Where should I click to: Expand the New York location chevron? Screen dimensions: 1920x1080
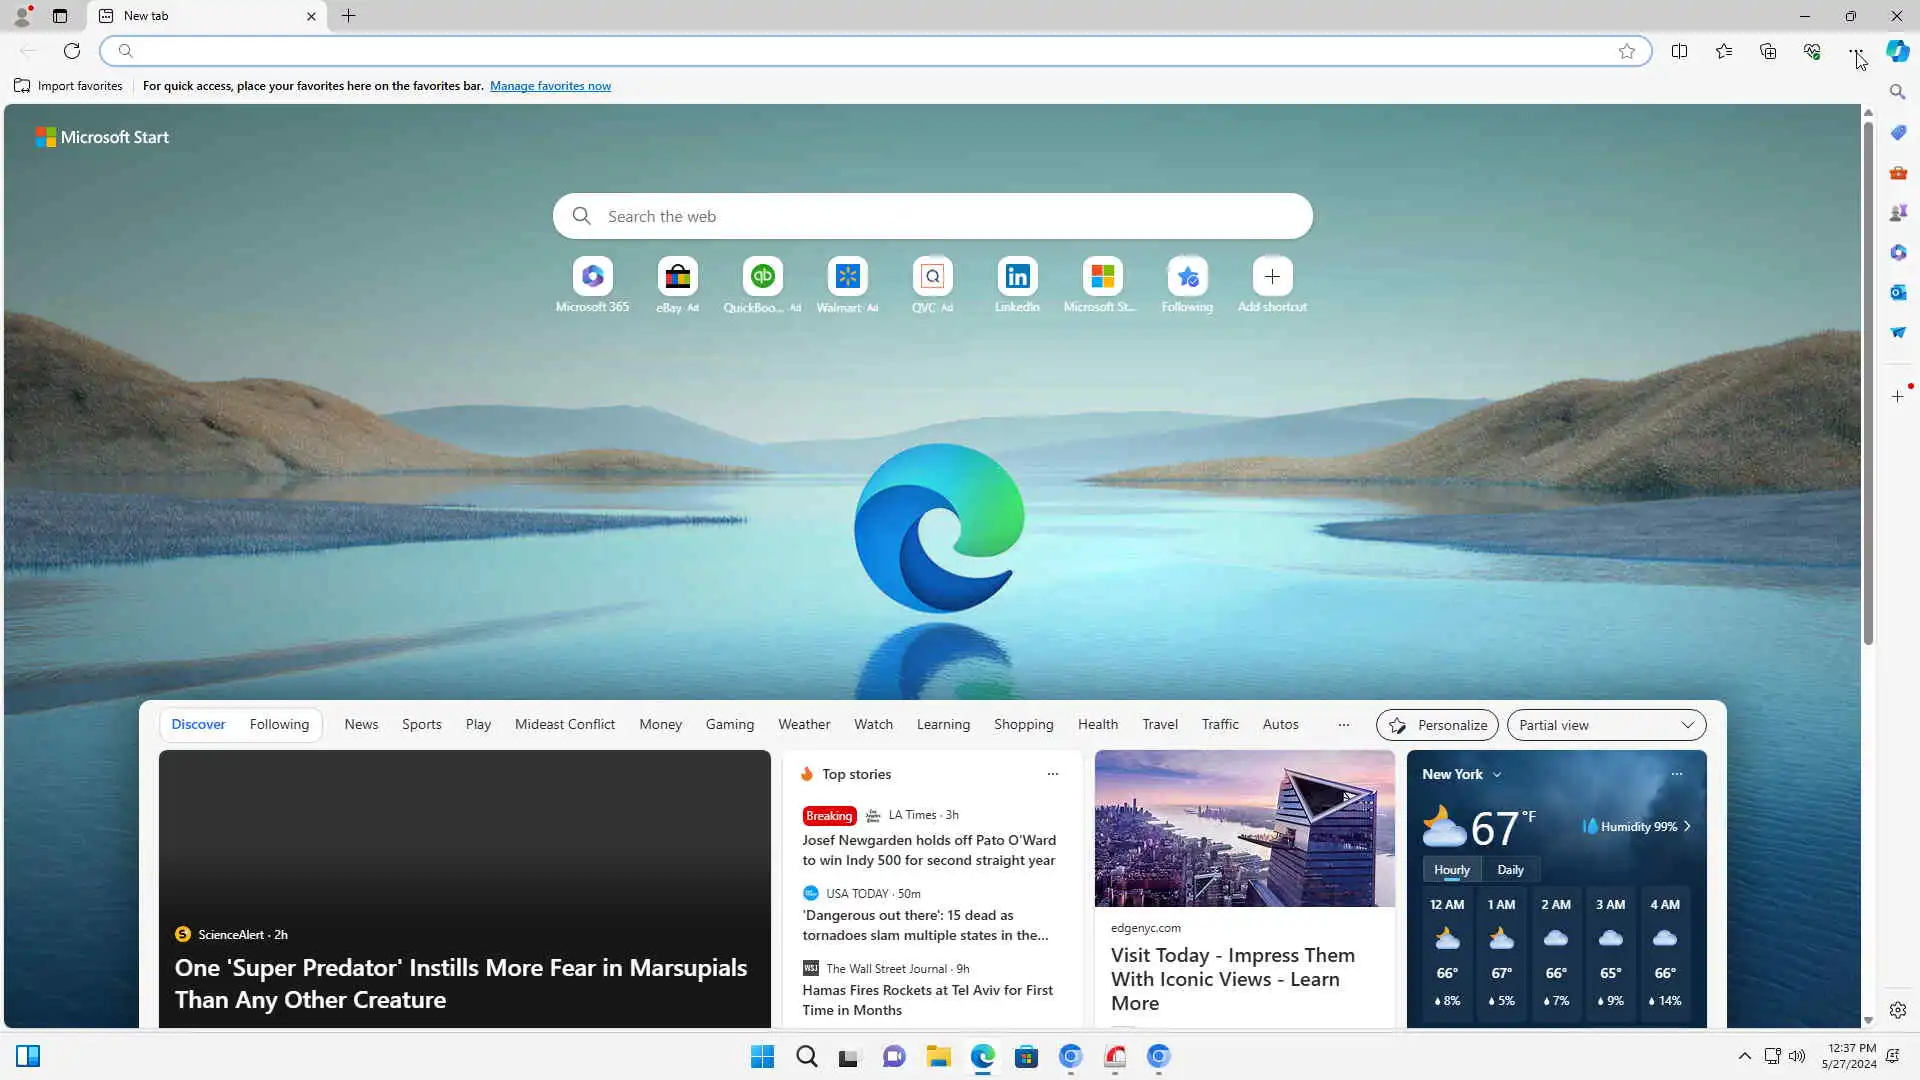click(x=1497, y=775)
